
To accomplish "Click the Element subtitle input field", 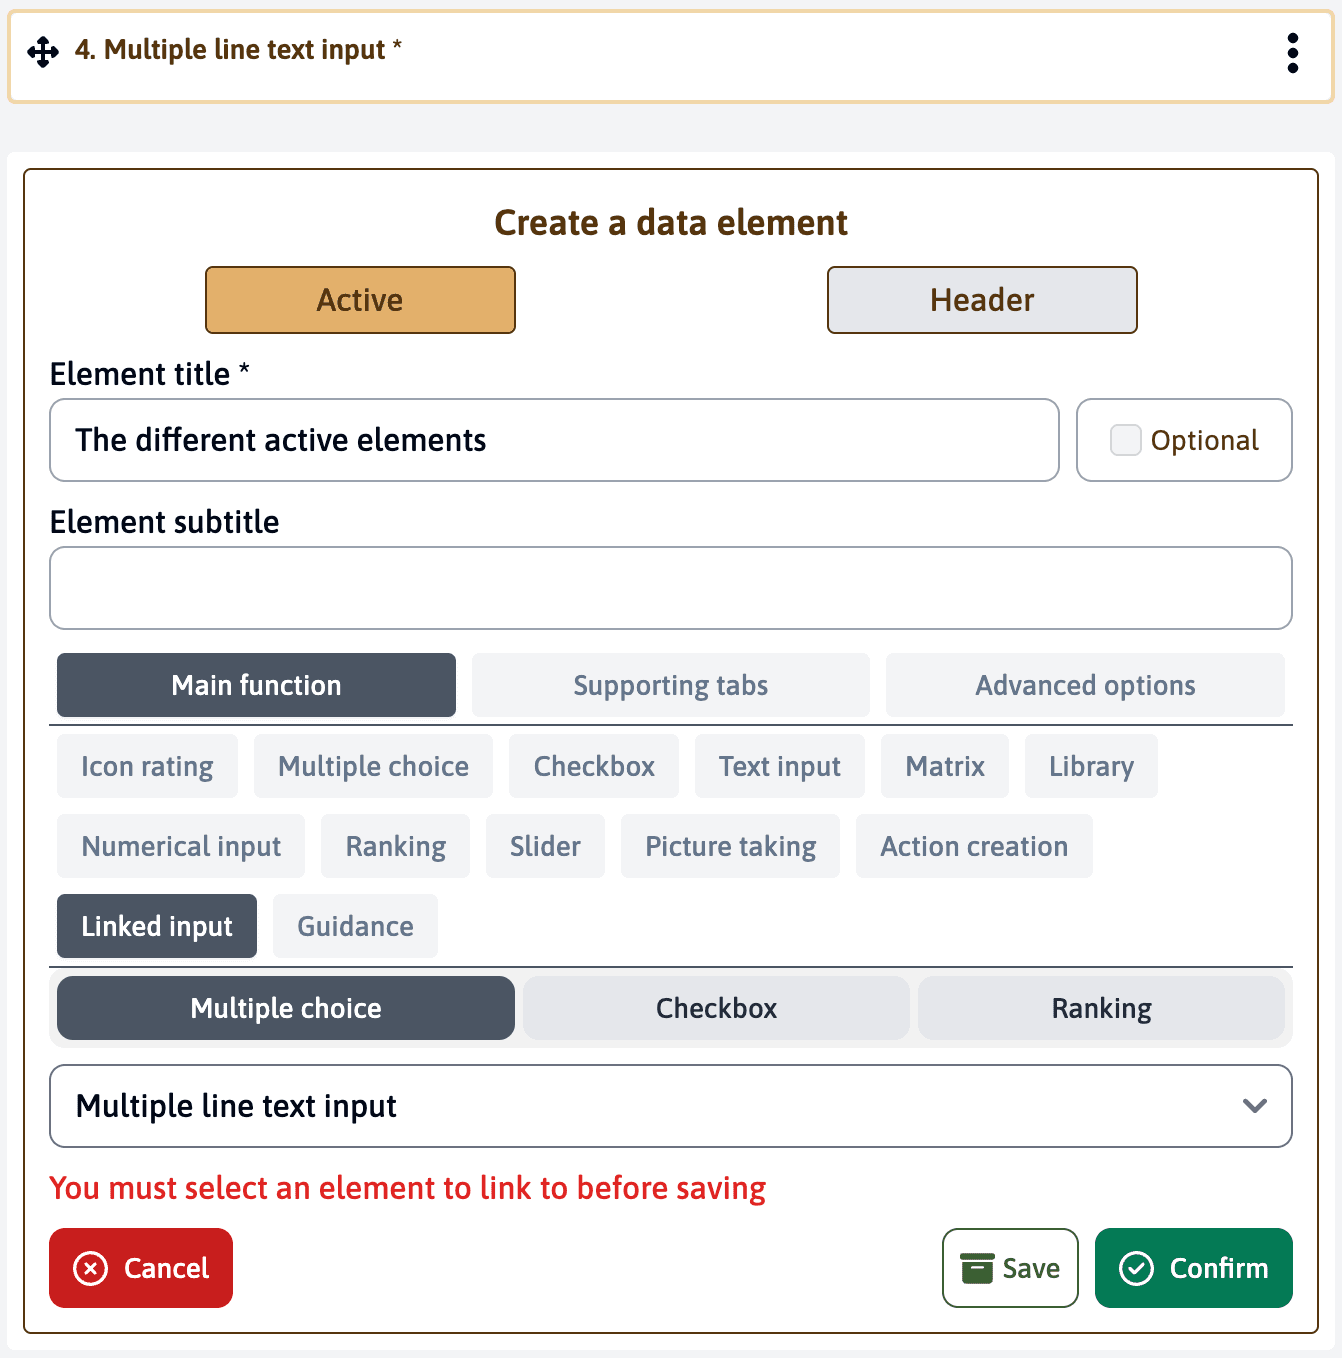I will (x=670, y=588).
